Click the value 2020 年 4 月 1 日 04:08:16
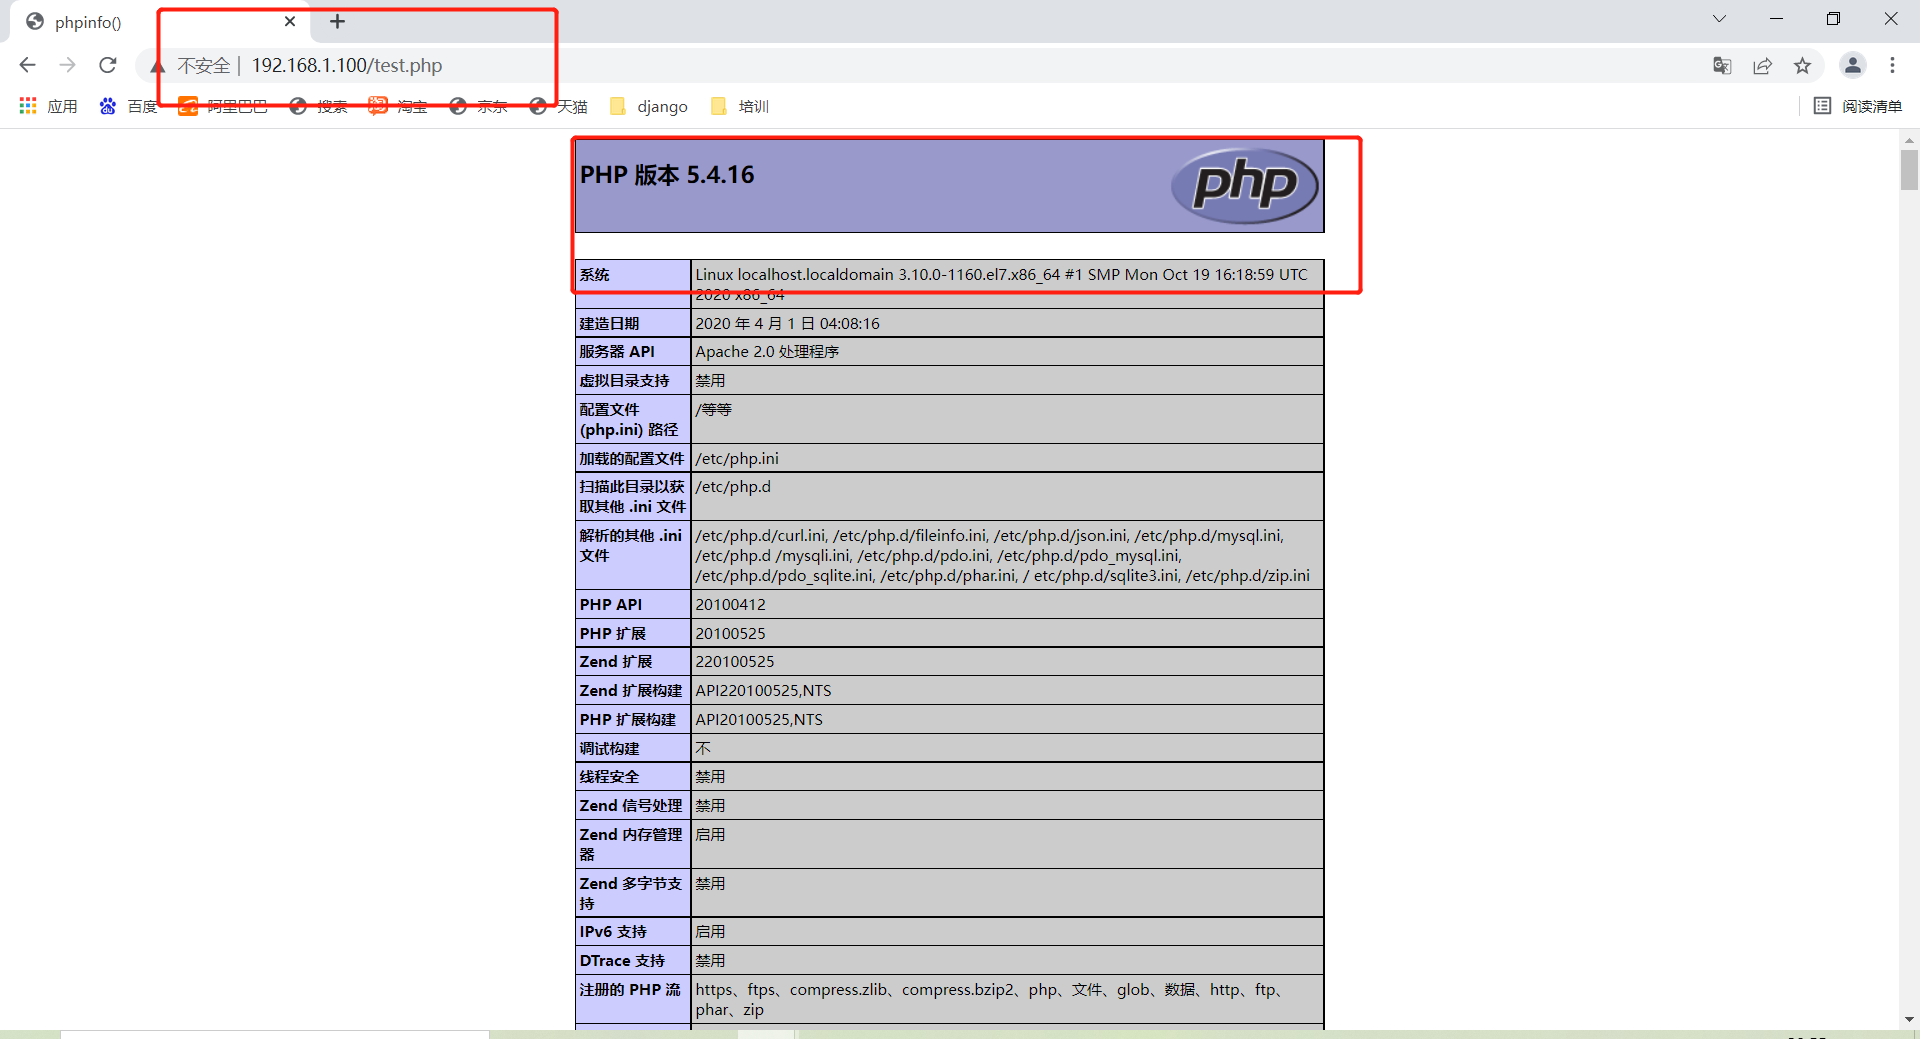The image size is (1920, 1039). tap(787, 324)
